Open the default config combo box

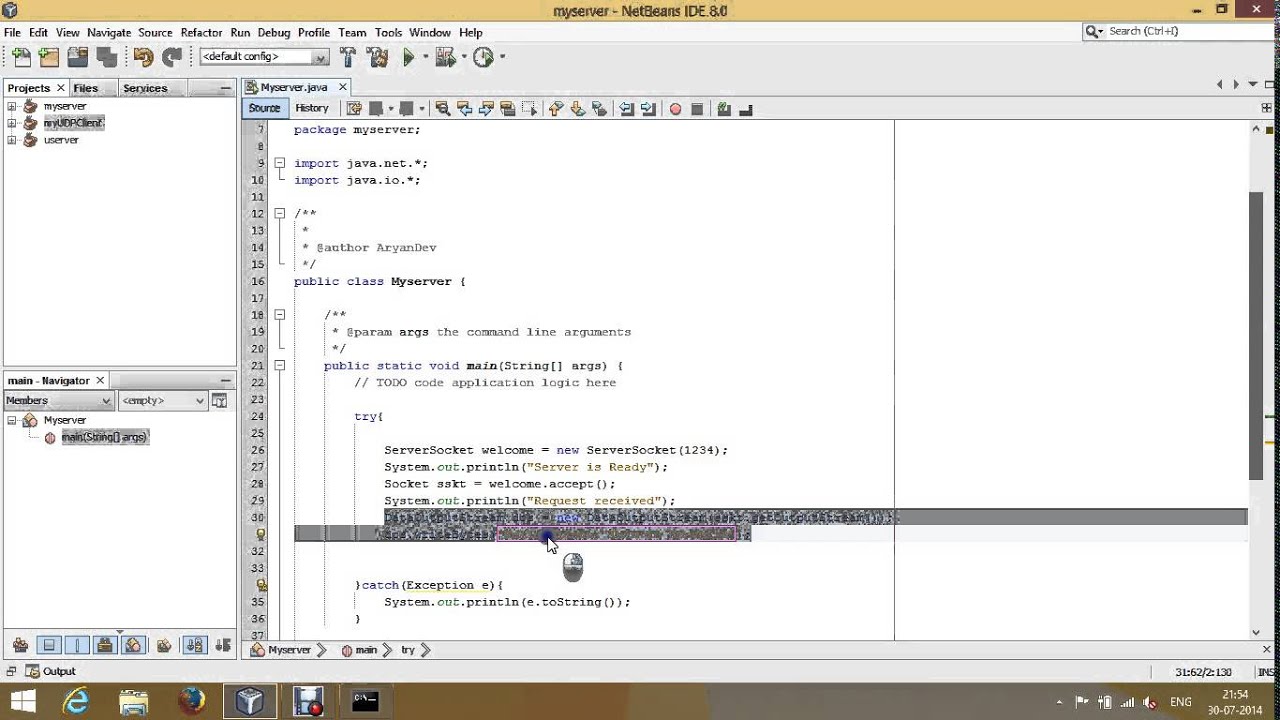tap(264, 57)
